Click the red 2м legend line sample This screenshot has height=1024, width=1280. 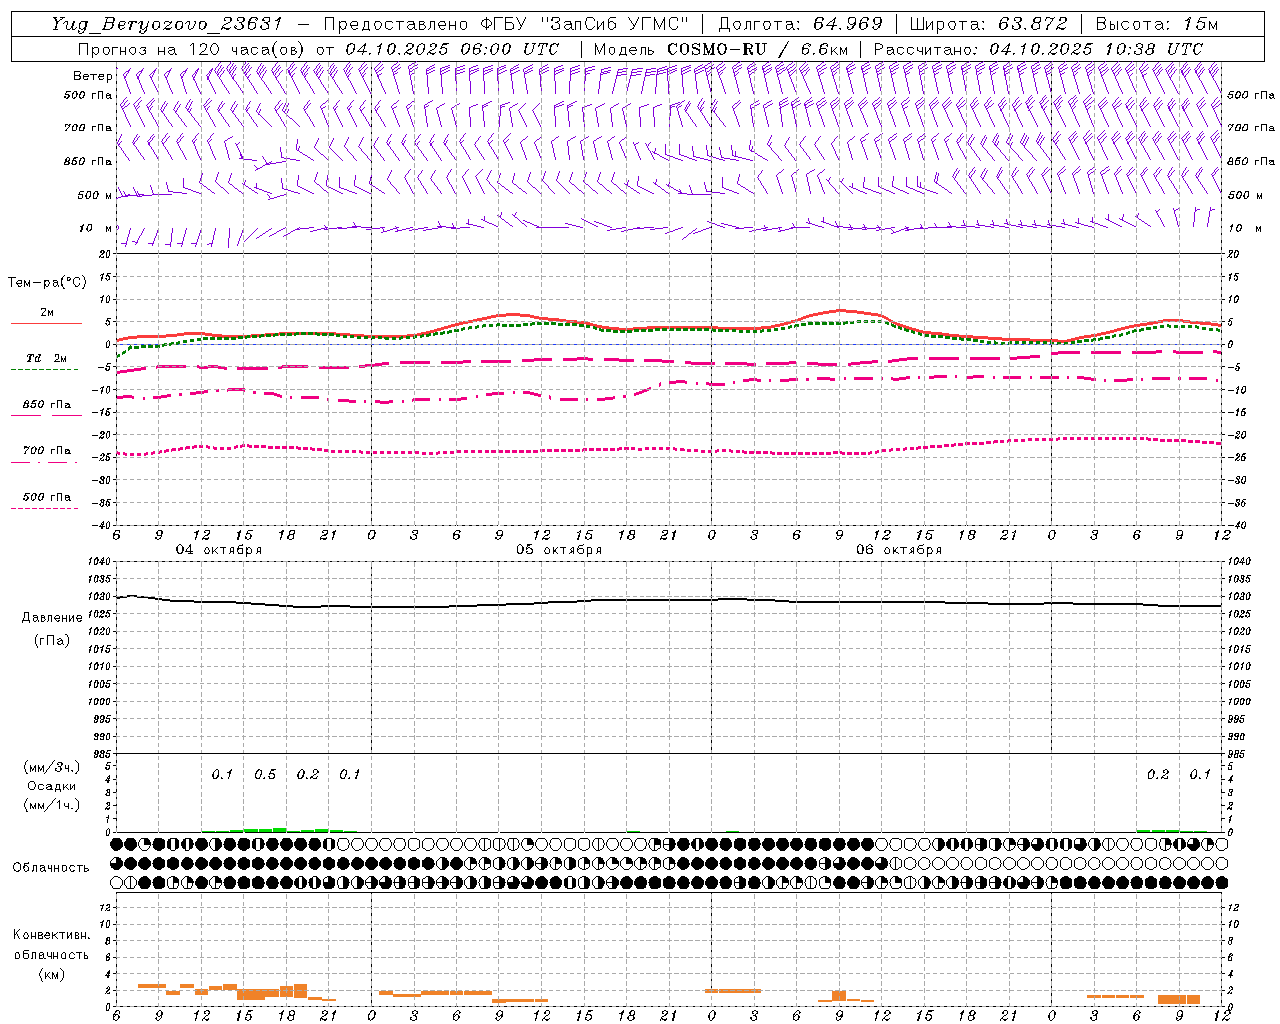pos(46,324)
